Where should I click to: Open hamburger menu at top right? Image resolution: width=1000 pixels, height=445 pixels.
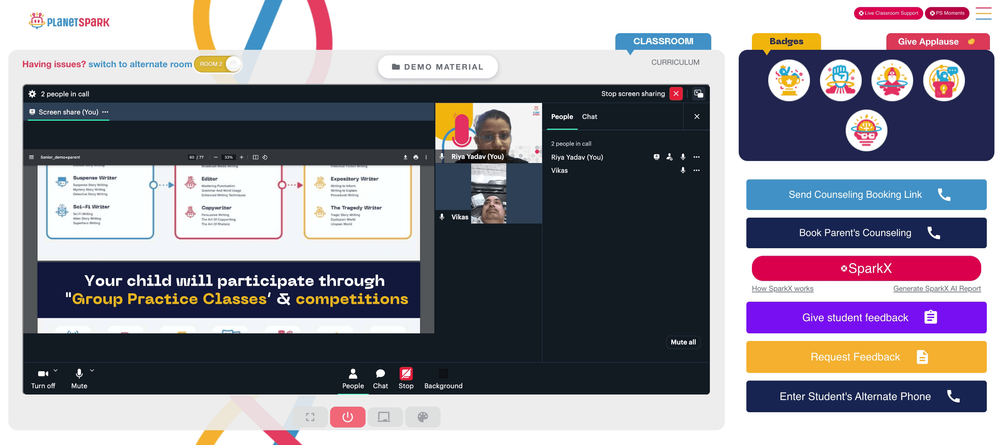(x=983, y=13)
